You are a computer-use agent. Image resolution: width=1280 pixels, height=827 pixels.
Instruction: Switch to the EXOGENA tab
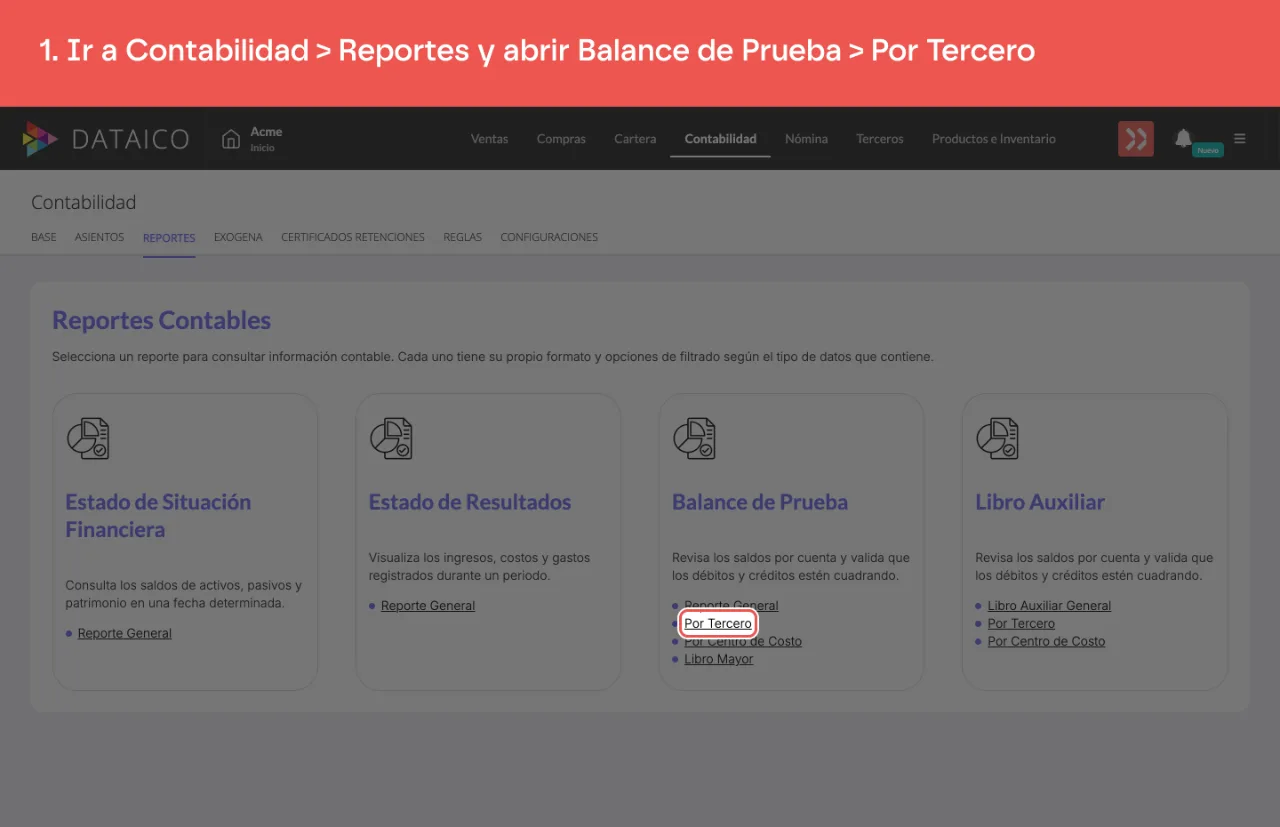[x=238, y=237]
